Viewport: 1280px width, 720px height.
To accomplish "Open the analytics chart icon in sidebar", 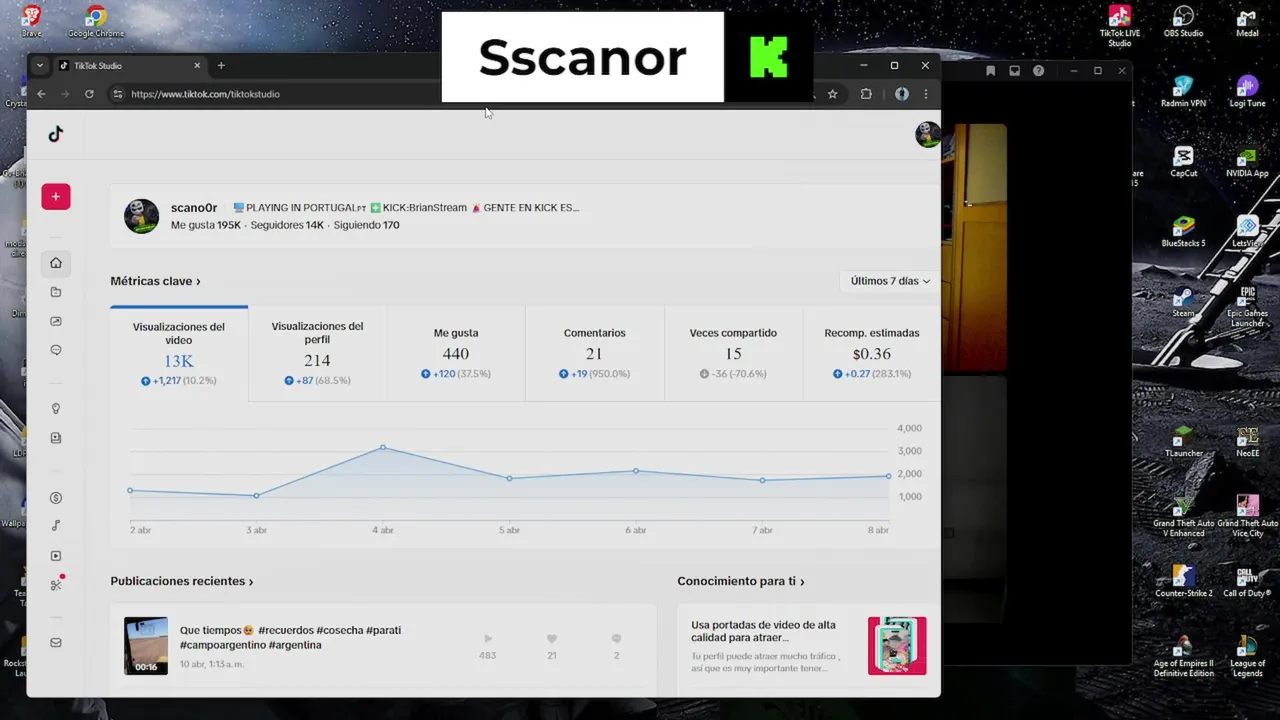I will pyautogui.click(x=56, y=321).
